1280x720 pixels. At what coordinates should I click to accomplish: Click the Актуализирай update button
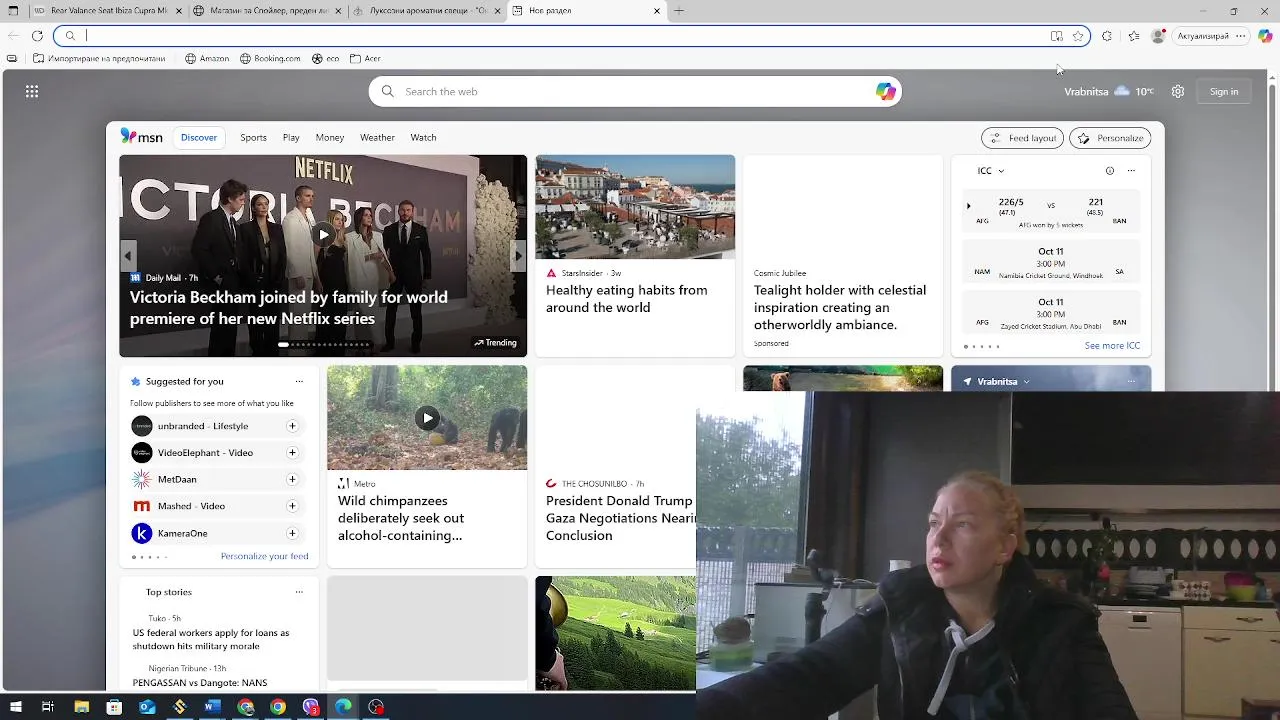point(1203,36)
